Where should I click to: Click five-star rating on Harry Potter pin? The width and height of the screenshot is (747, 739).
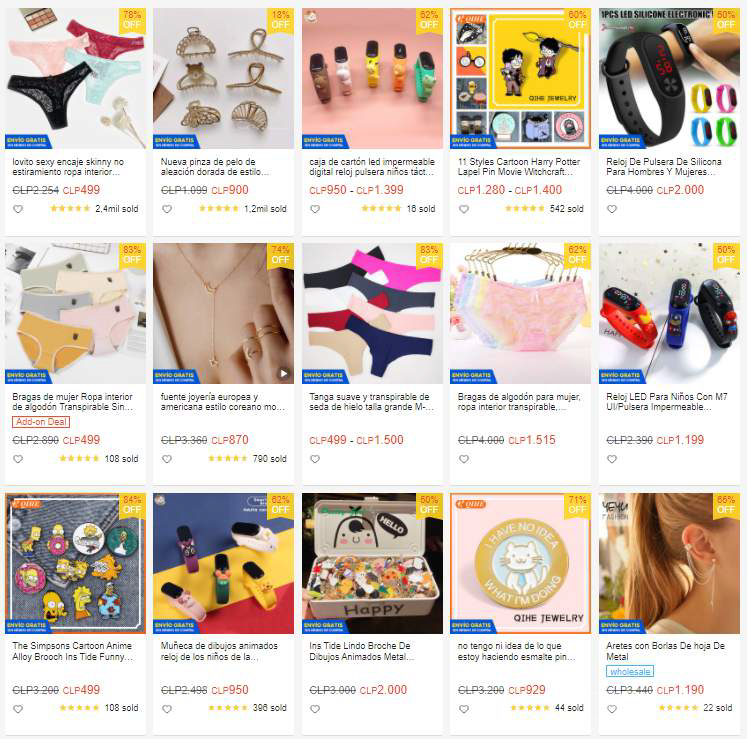click(524, 208)
